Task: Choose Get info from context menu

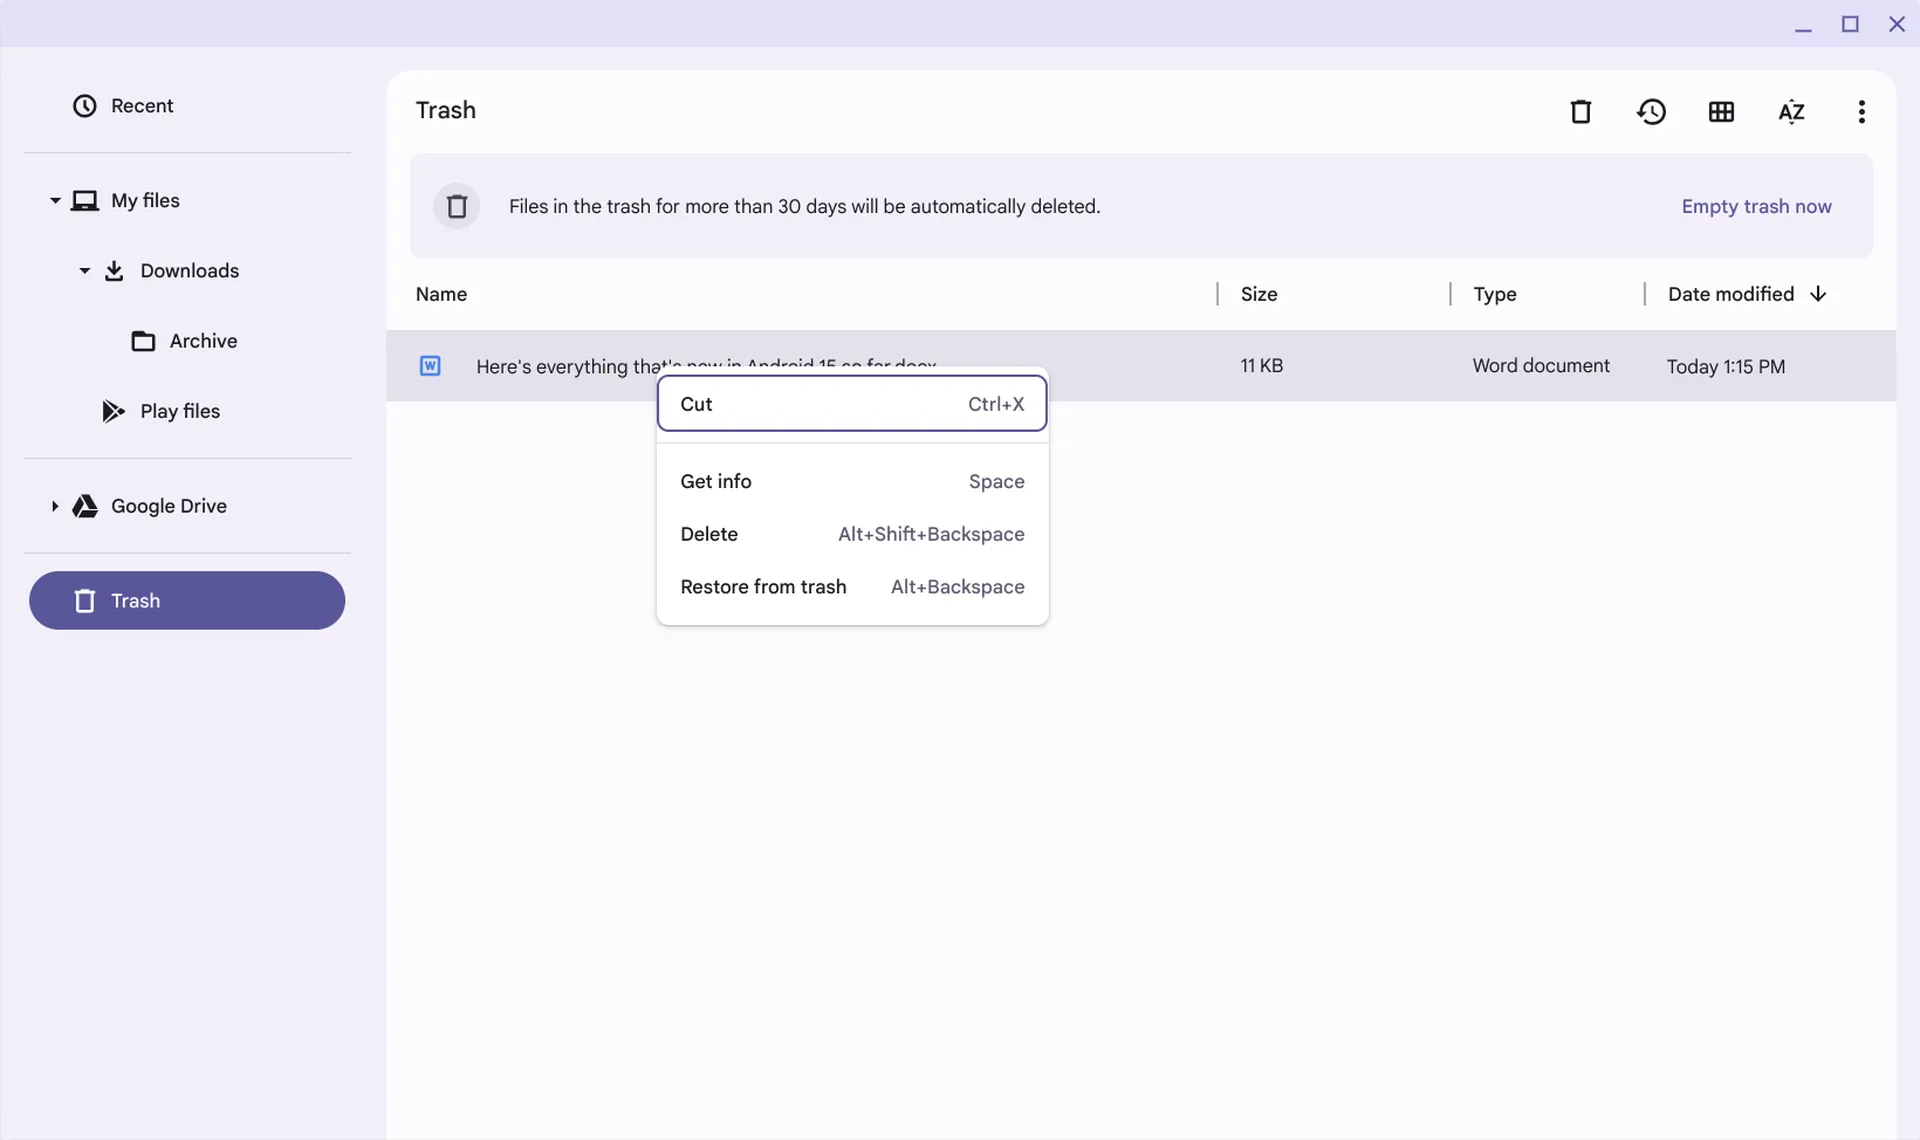Action: (x=852, y=481)
